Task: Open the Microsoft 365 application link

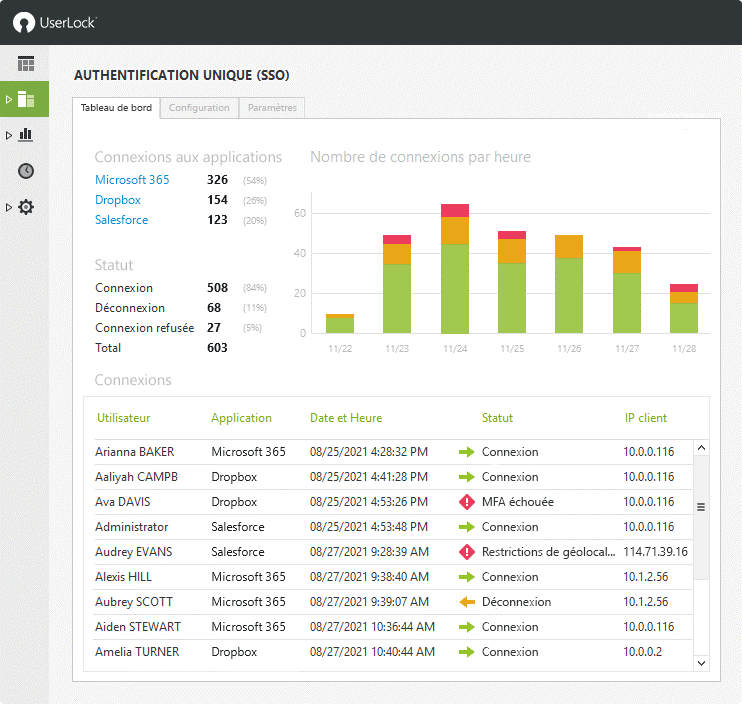Action: click(132, 180)
